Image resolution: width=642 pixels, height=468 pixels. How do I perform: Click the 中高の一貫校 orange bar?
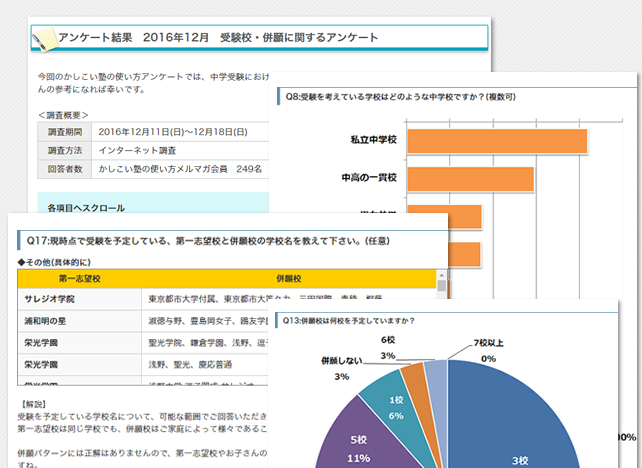click(470, 179)
